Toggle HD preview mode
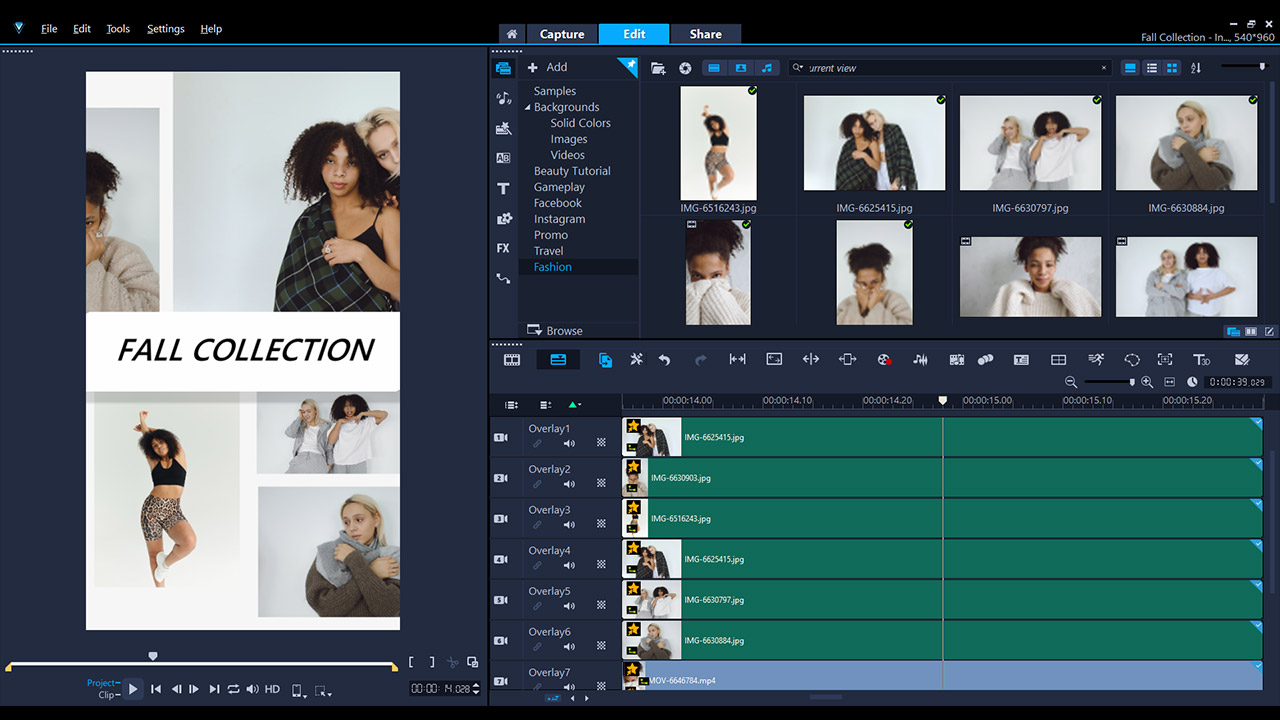This screenshot has width=1280, height=720. 272,689
